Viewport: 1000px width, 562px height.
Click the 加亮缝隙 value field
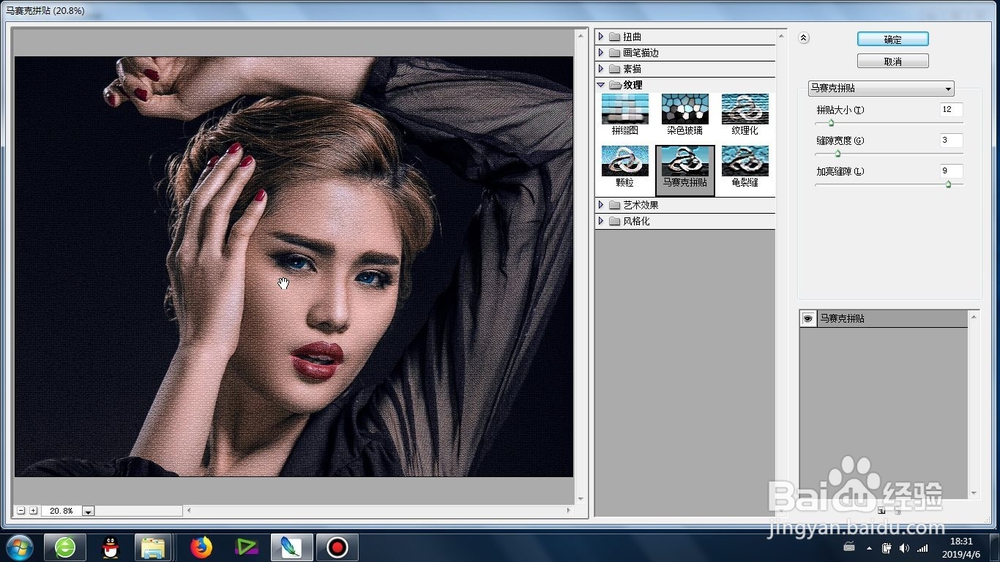(x=951, y=171)
